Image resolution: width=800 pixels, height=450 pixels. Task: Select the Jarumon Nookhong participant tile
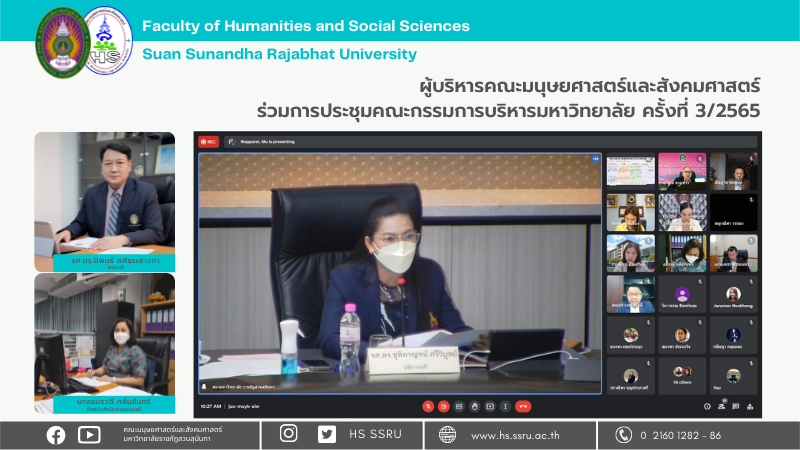point(733,294)
